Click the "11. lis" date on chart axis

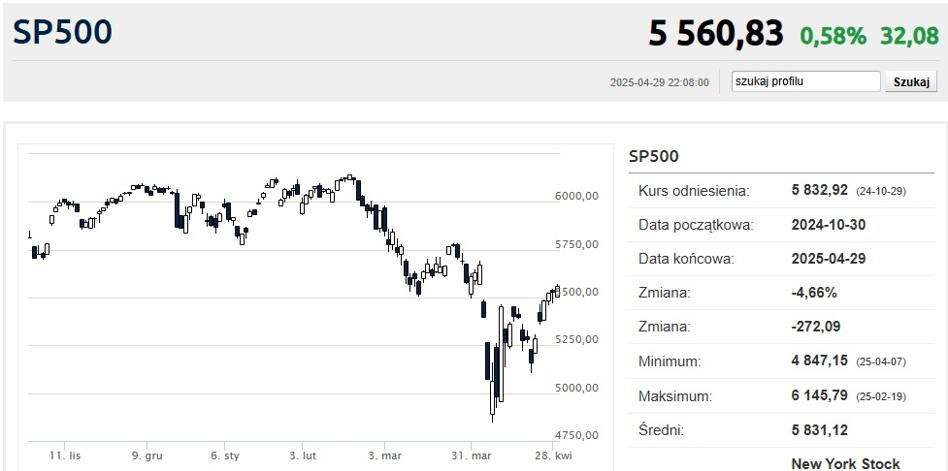(x=67, y=455)
